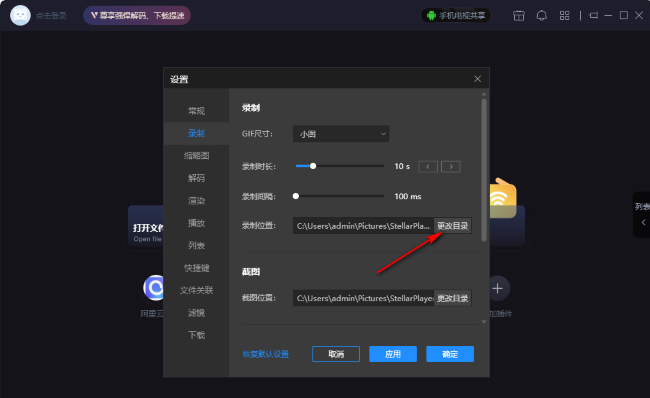The height and width of the screenshot is (398, 650).
Task: Click the 10 s duration value
Action: [x=402, y=166]
